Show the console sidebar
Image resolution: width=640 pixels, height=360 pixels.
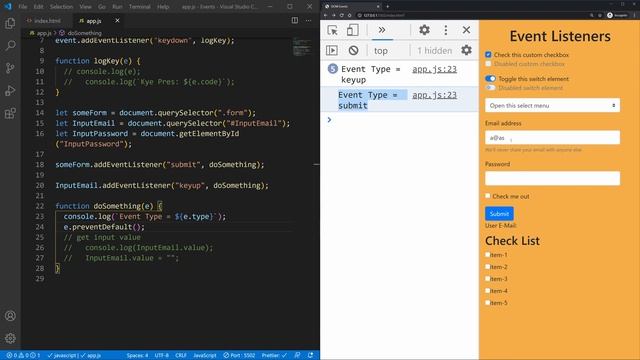point(332,50)
